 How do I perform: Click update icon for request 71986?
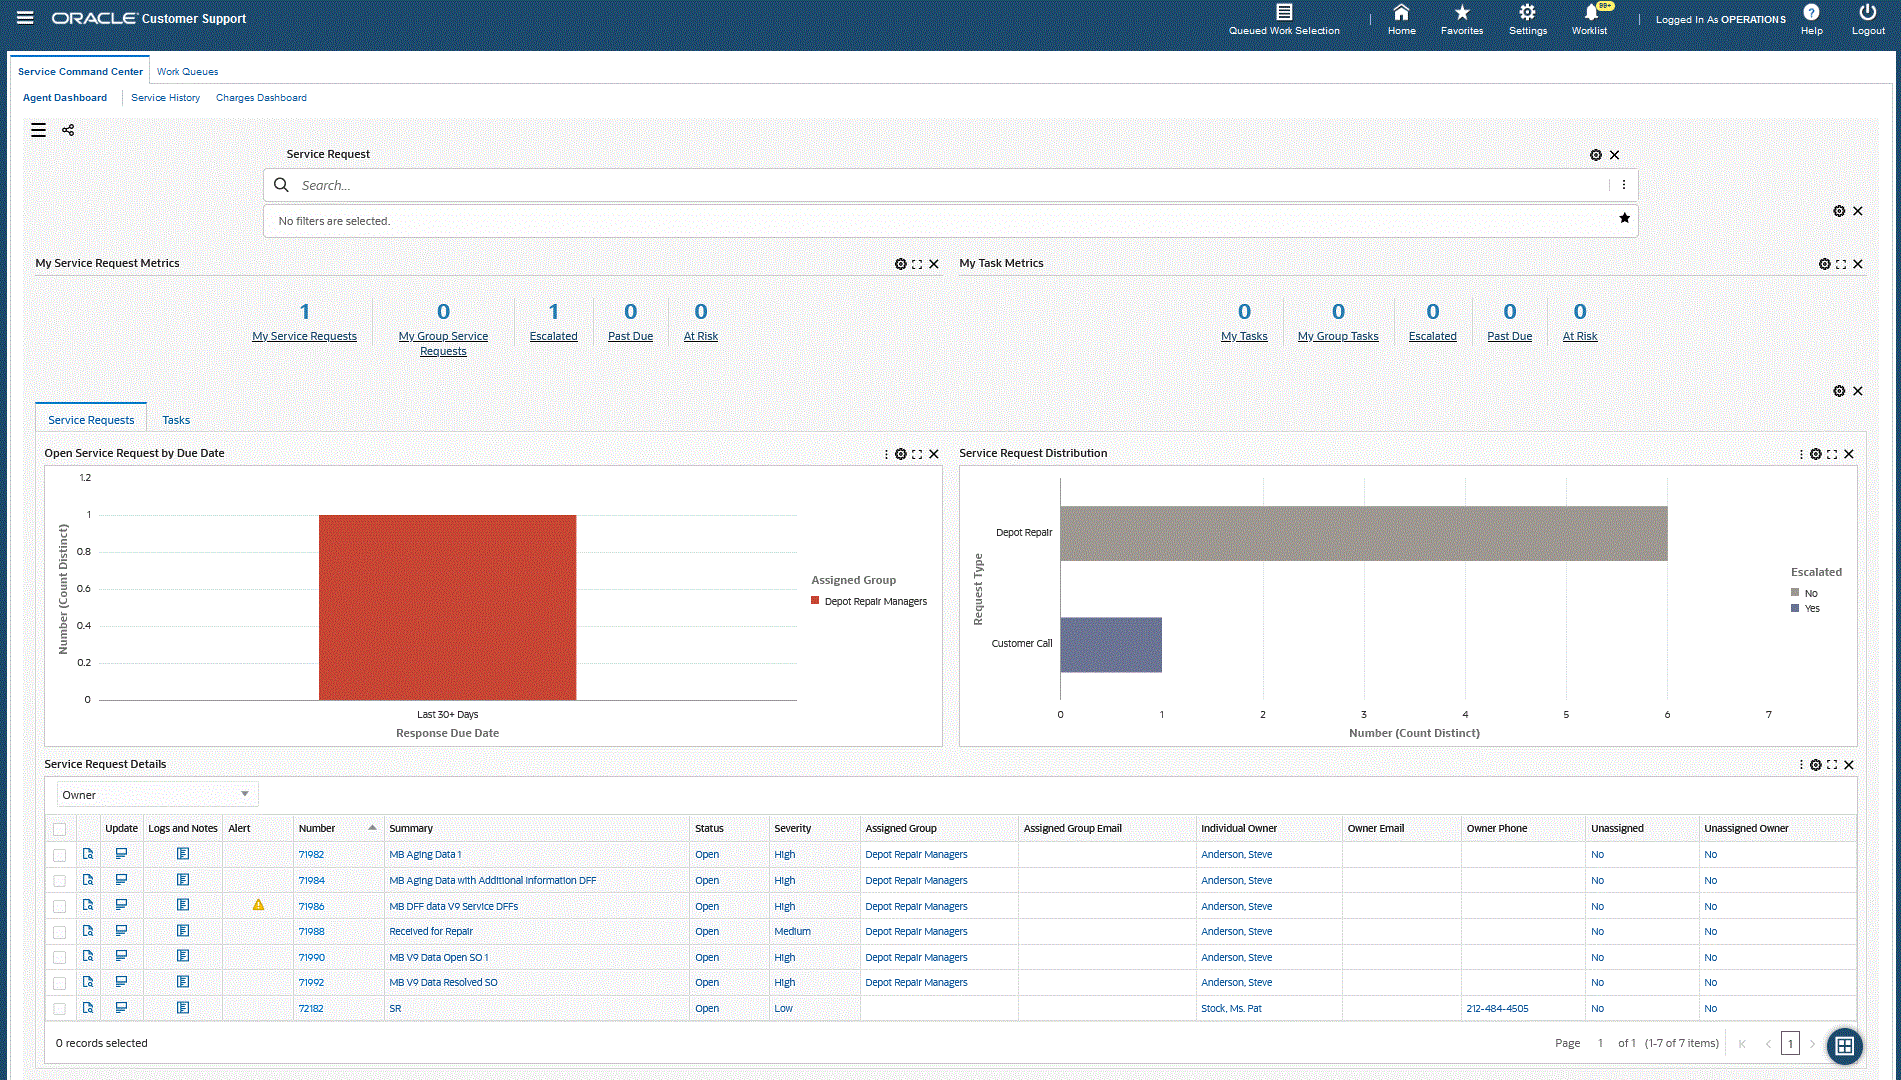click(121, 905)
